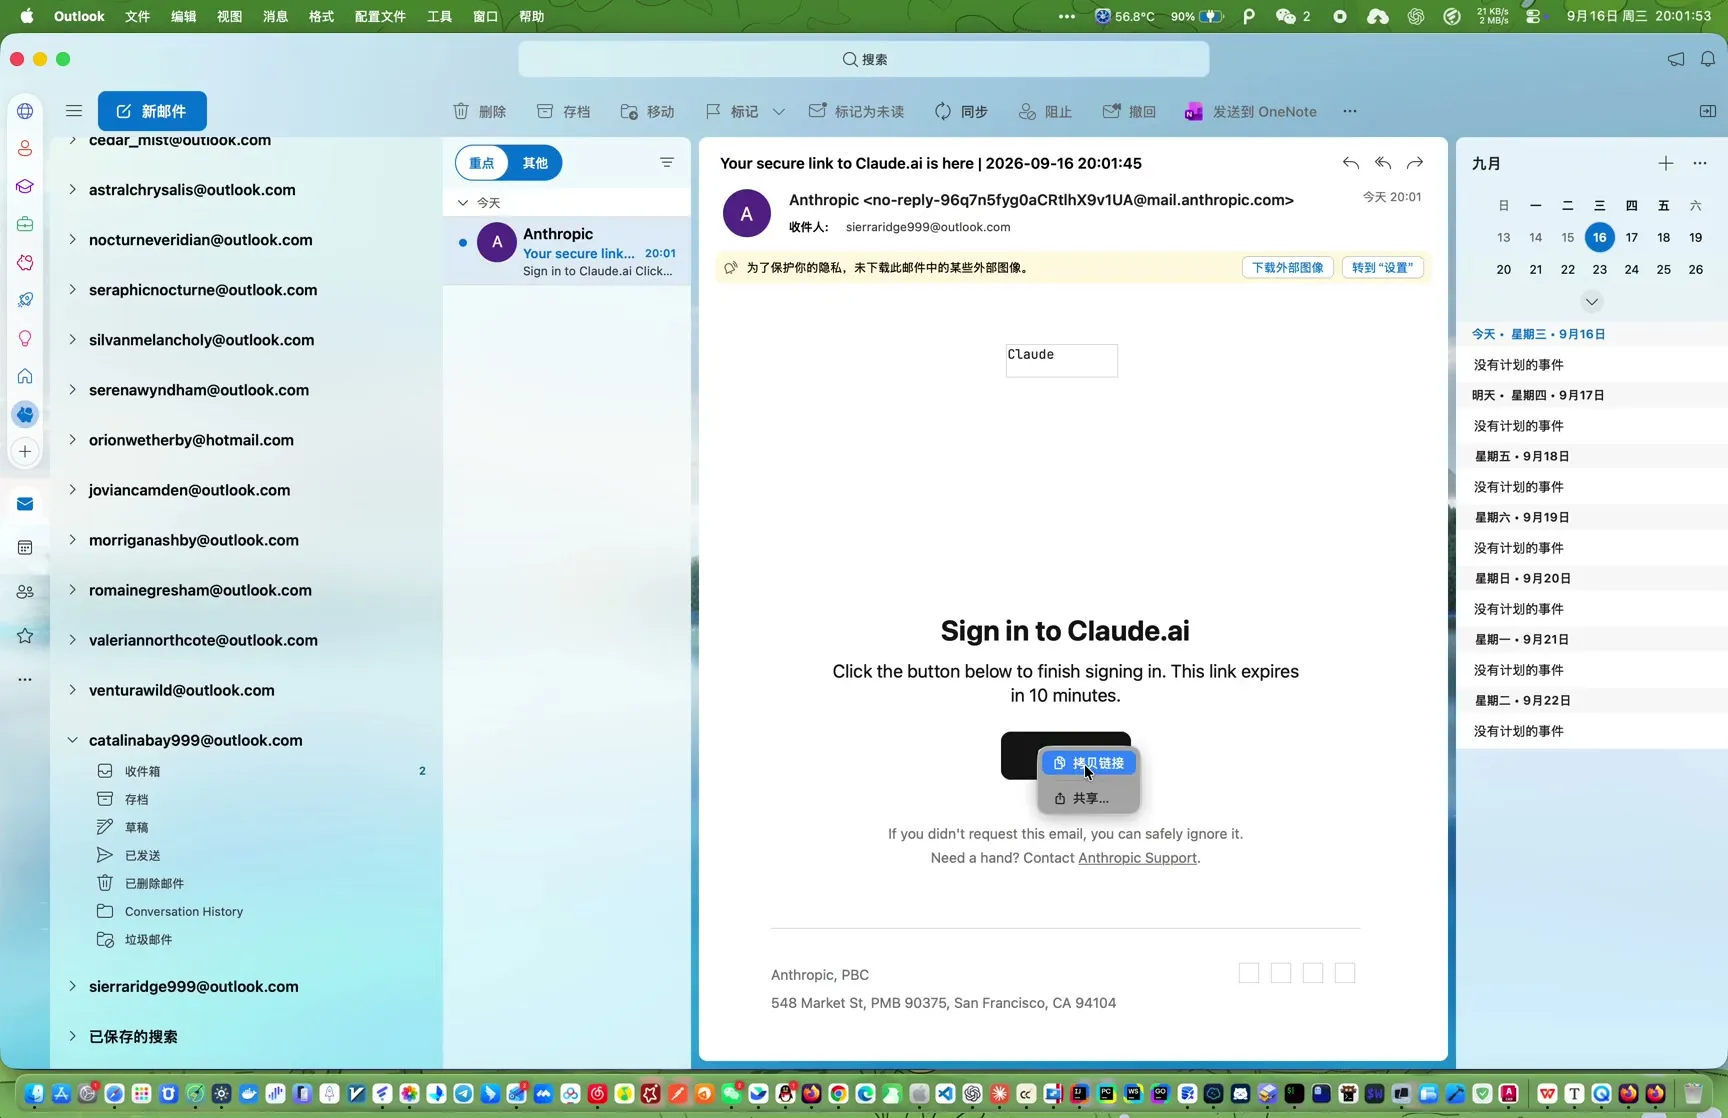Screen dimensions: 1728x1118
Task: Expand the astralchrysalis@outlook.com account
Action: [x=72, y=190]
